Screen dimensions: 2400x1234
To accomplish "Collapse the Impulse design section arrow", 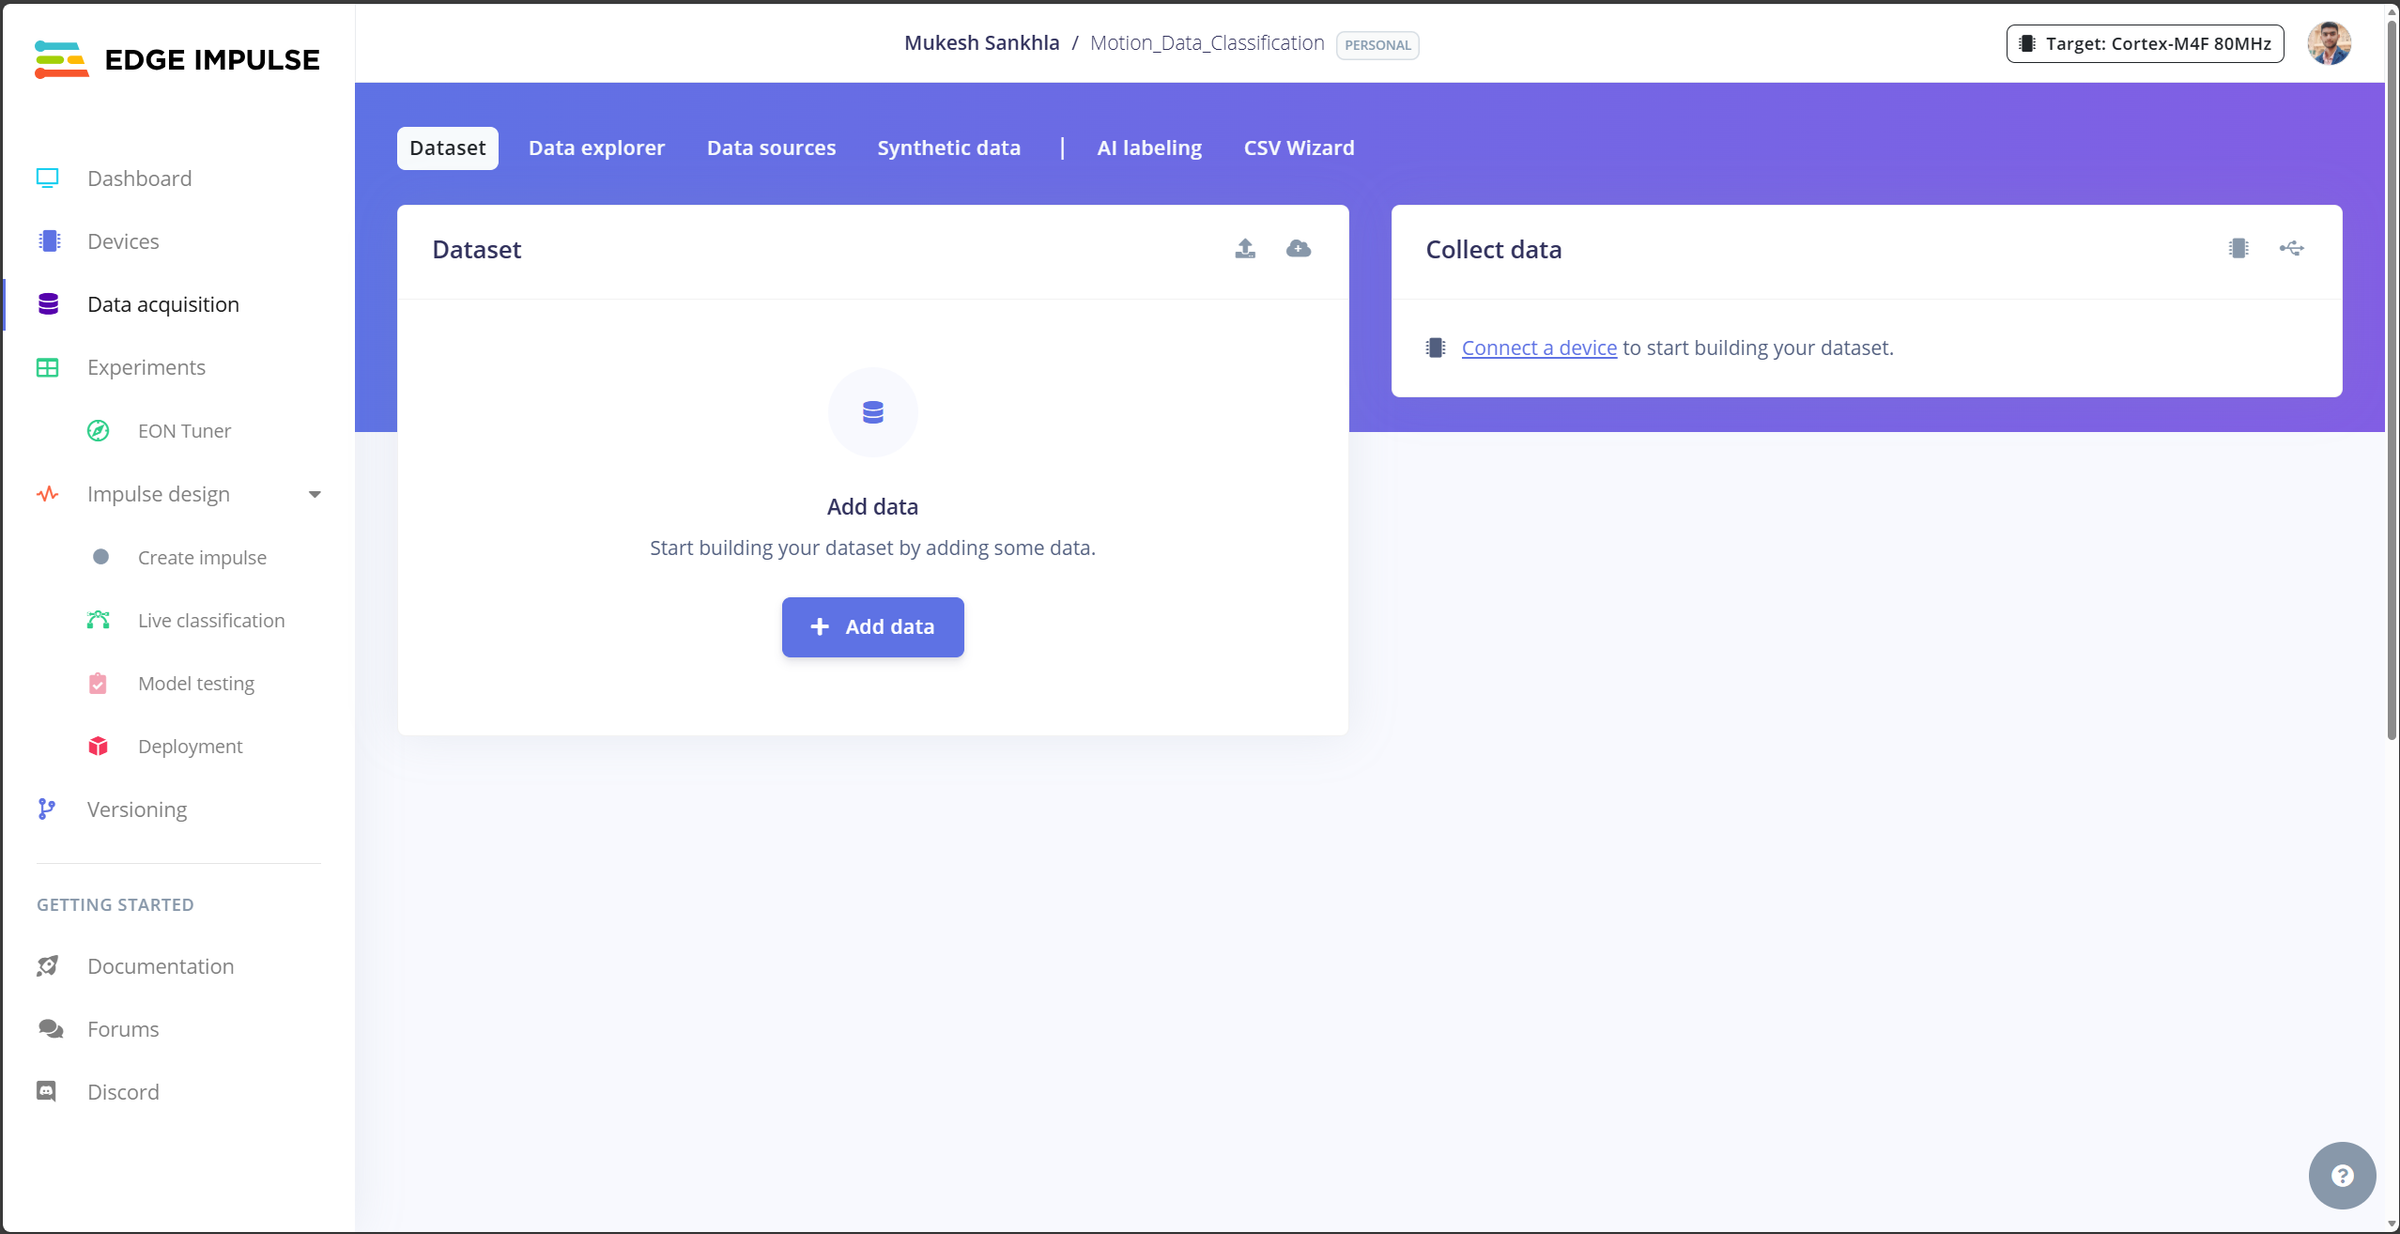I will (315, 495).
